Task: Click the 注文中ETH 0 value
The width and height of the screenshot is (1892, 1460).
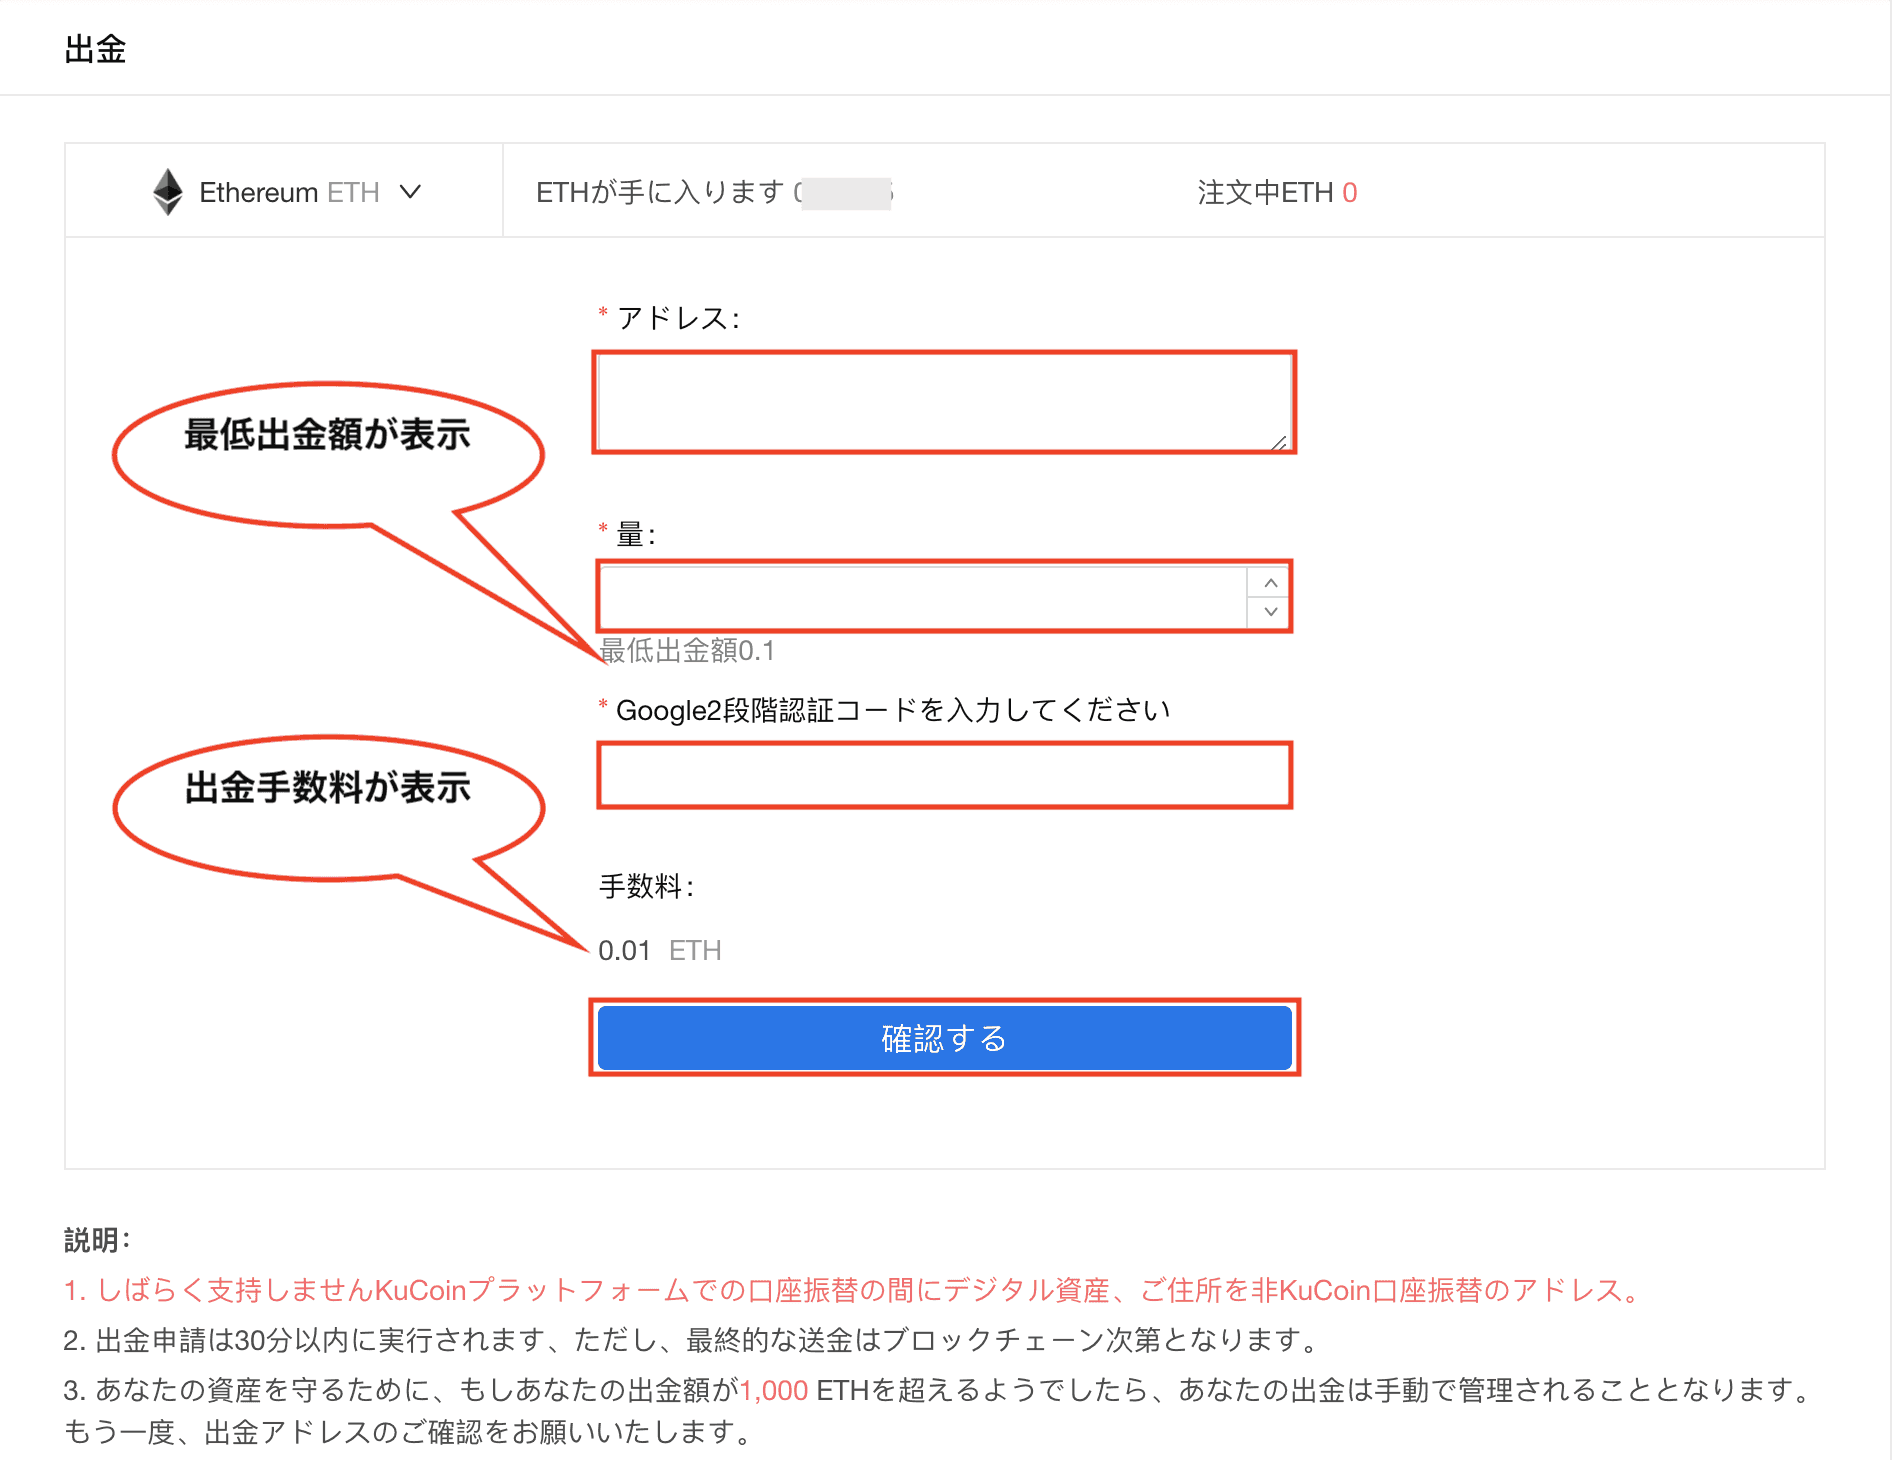Action: 1349,192
